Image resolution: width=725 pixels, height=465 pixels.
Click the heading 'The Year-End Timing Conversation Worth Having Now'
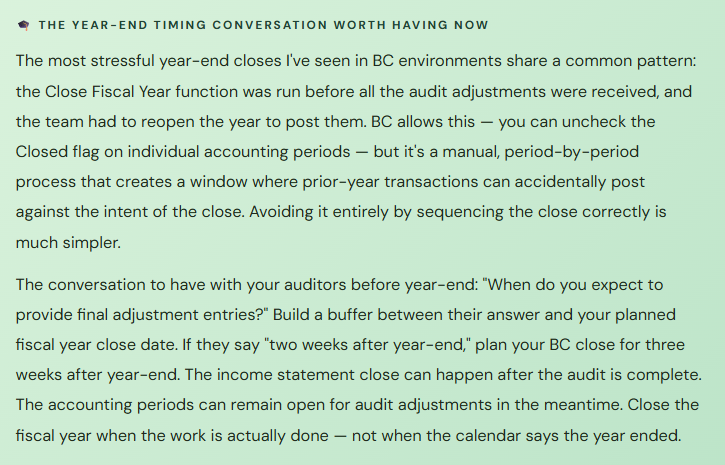click(263, 24)
